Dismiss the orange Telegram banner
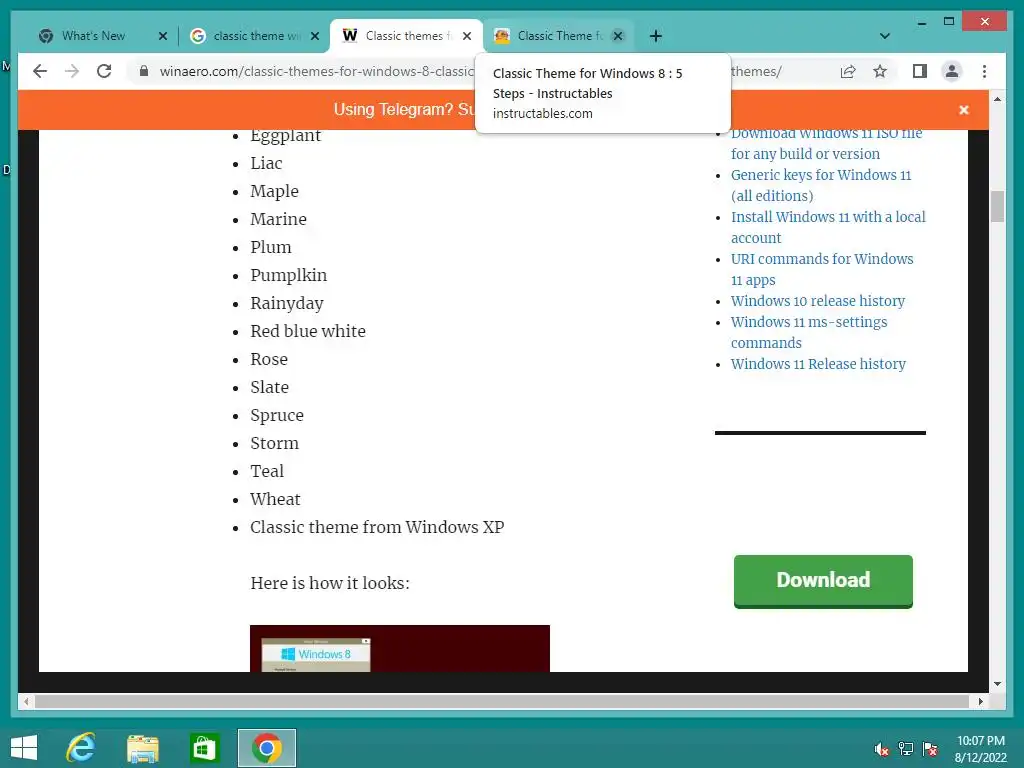1024x768 pixels. coord(963,110)
